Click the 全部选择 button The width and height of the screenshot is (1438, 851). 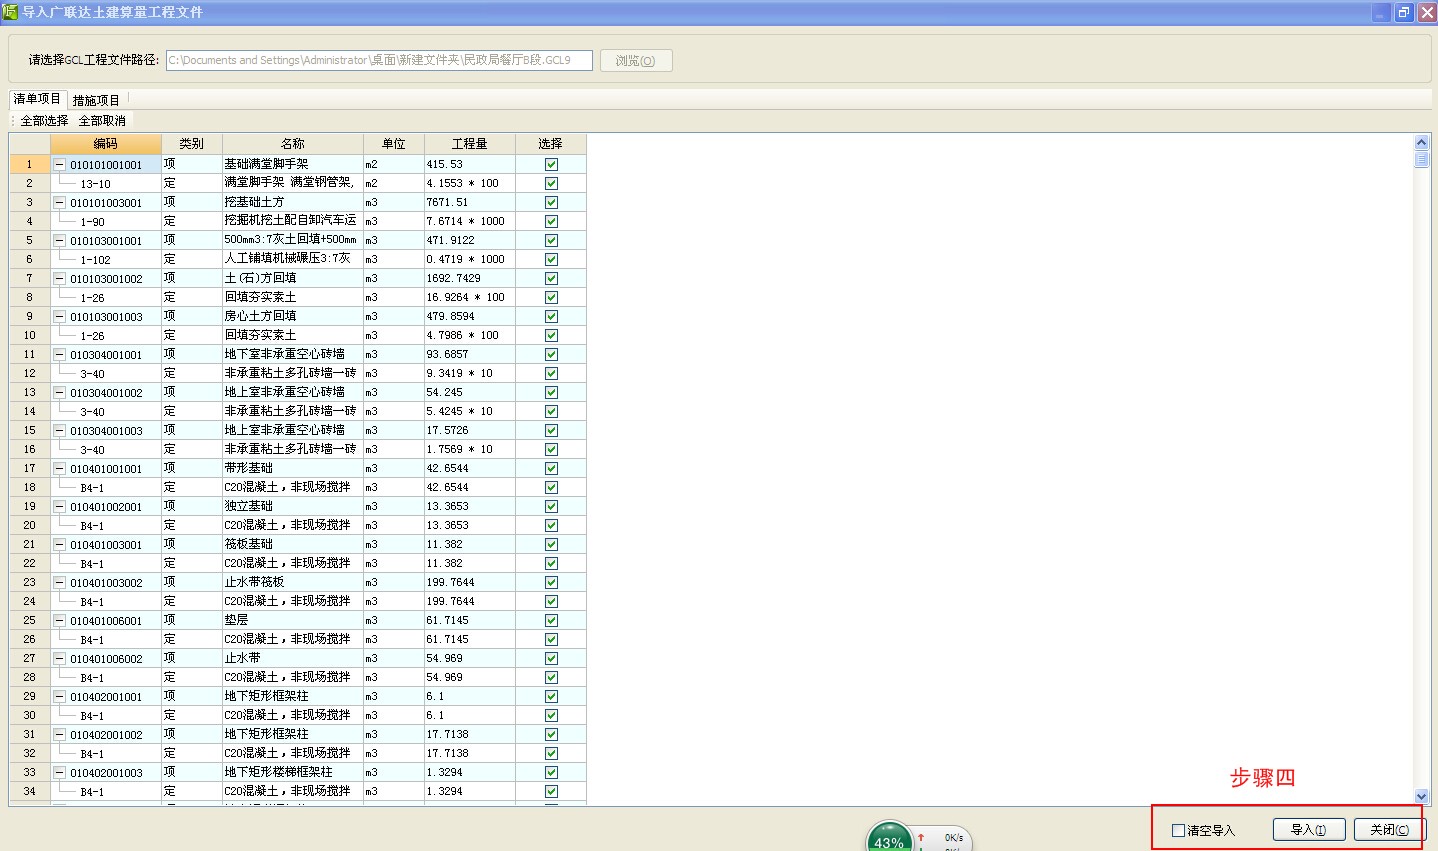coord(44,120)
